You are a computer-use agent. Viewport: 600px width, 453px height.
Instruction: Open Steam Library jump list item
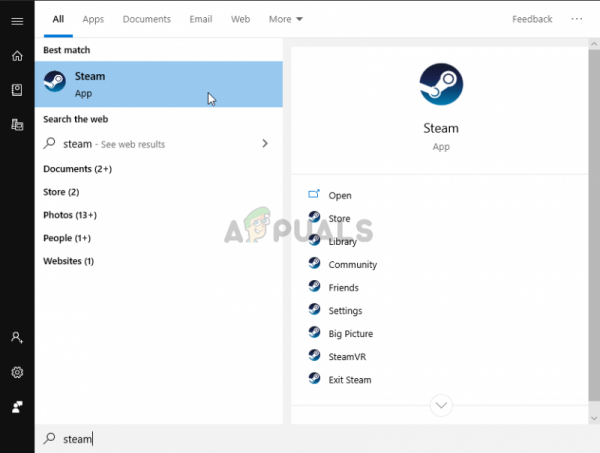pyautogui.click(x=342, y=242)
